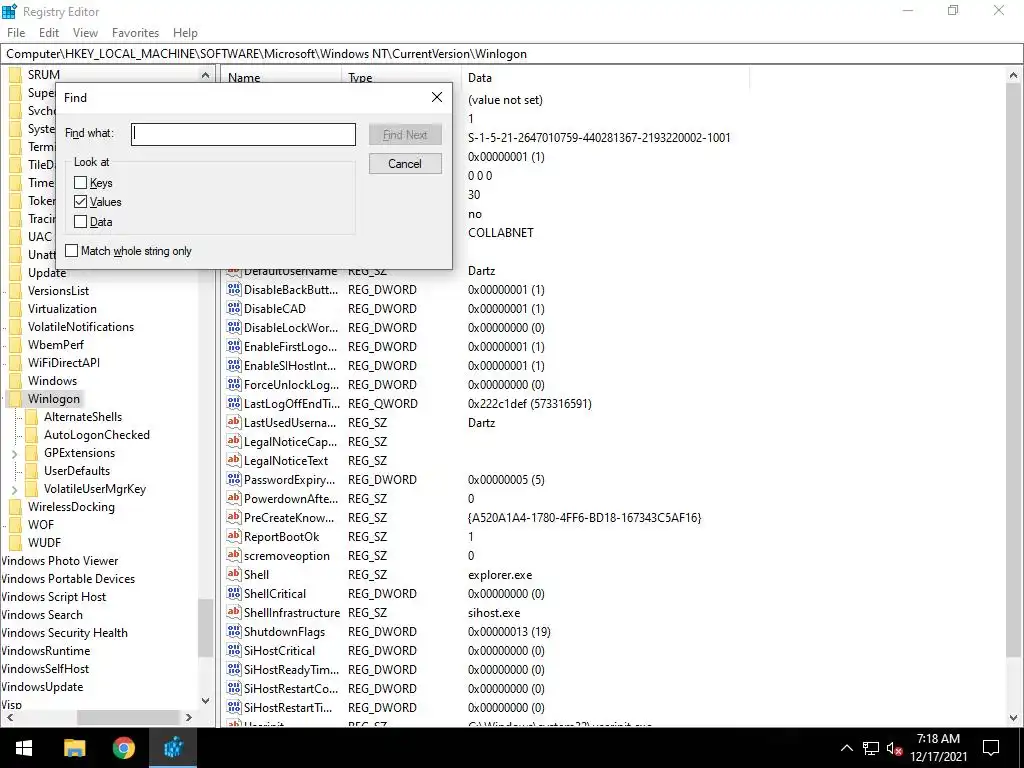Screen dimensions: 1024x768
Task: Select the EnableSIHostIntegration value icon
Action: tap(234, 365)
